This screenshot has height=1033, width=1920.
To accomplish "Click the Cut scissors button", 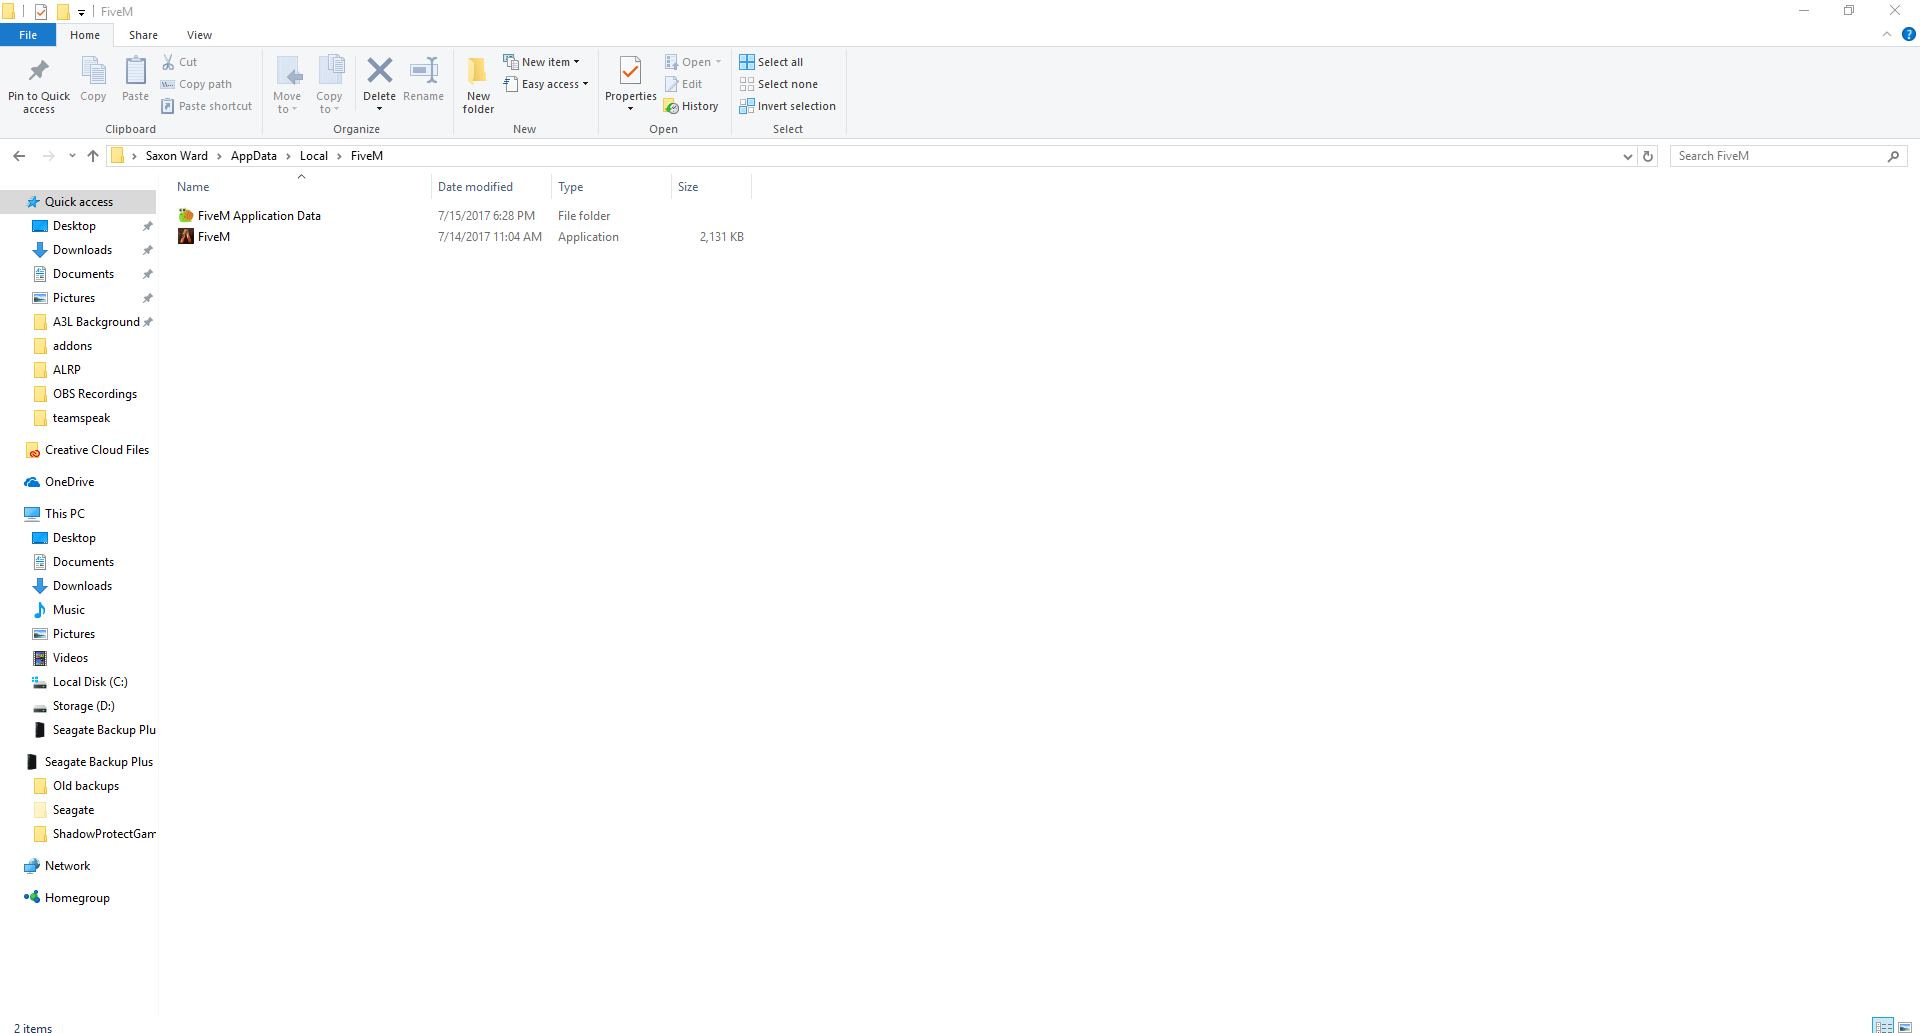I will click(x=180, y=62).
